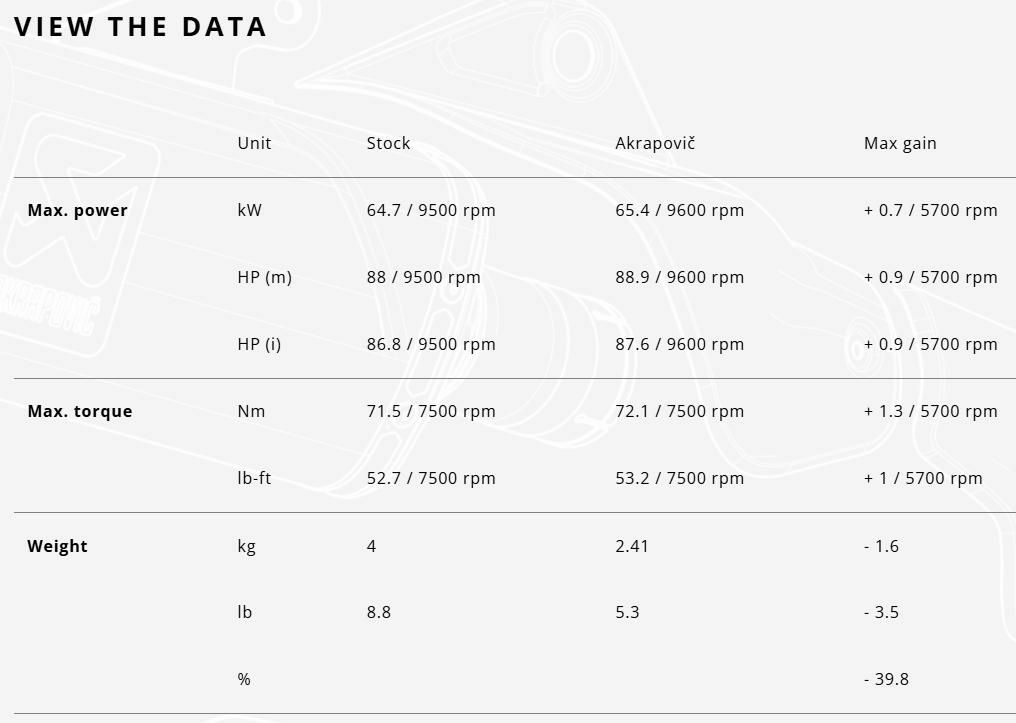The image size is (1016, 723).
Task: Click the lb-ft unit cell
Action: [254, 478]
